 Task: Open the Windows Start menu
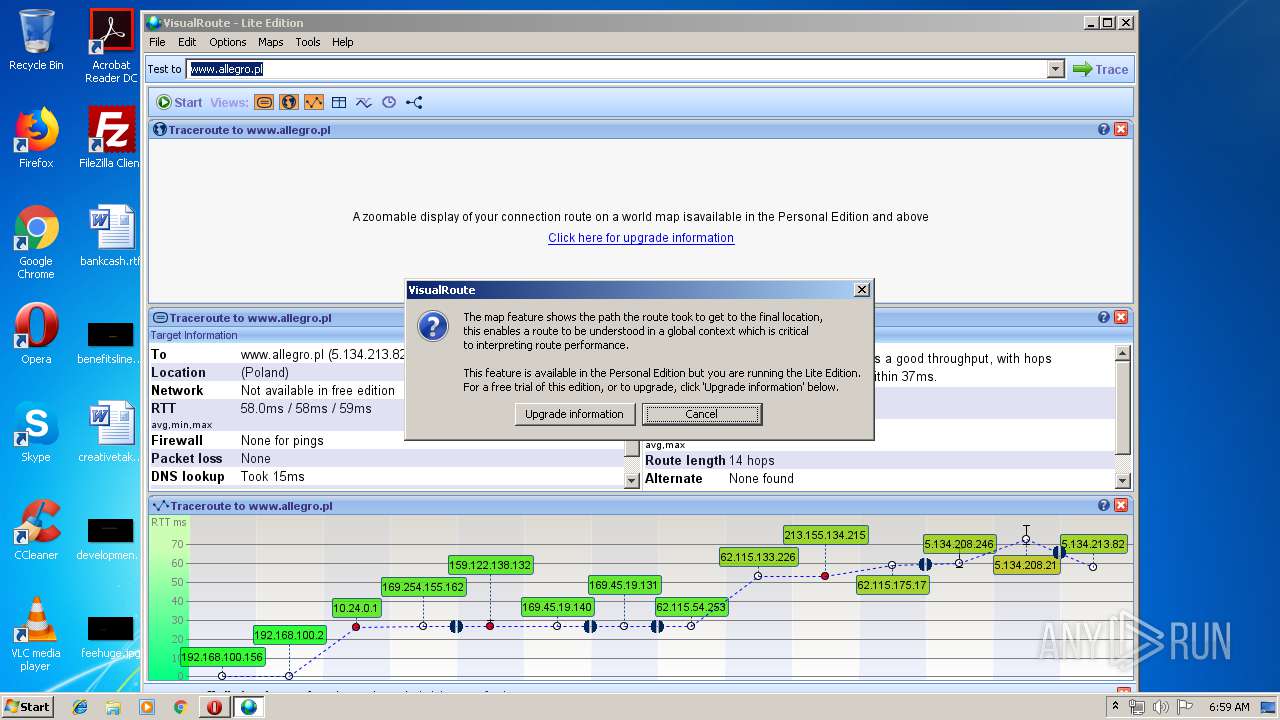click(x=27, y=707)
